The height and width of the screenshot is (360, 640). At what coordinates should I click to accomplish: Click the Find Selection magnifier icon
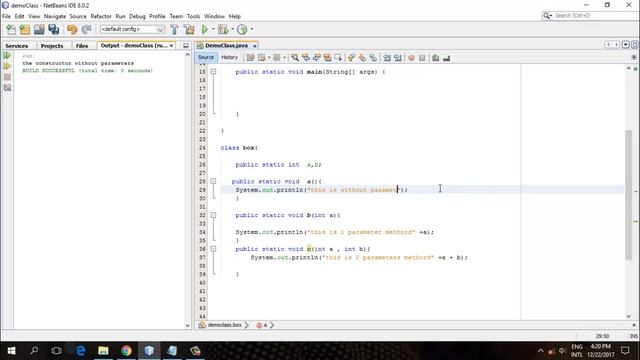pos(295,58)
